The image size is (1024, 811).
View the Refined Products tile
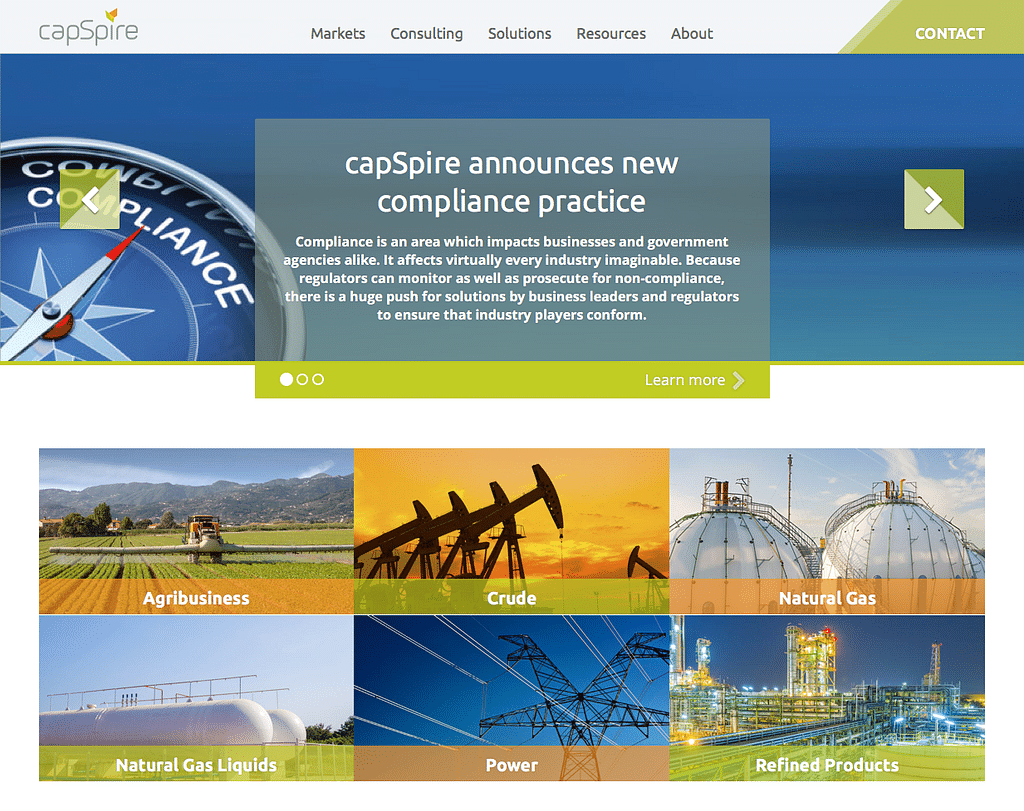pyautogui.click(x=827, y=698)
